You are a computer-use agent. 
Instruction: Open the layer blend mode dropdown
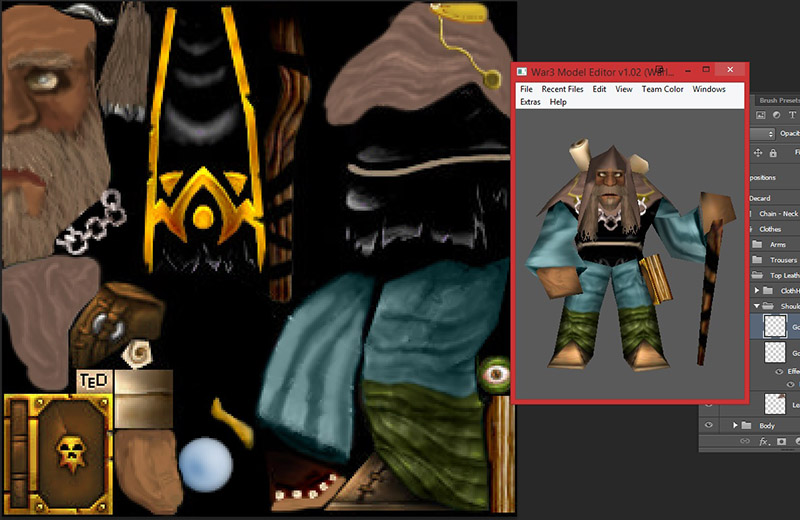click(x=762, y=134)
